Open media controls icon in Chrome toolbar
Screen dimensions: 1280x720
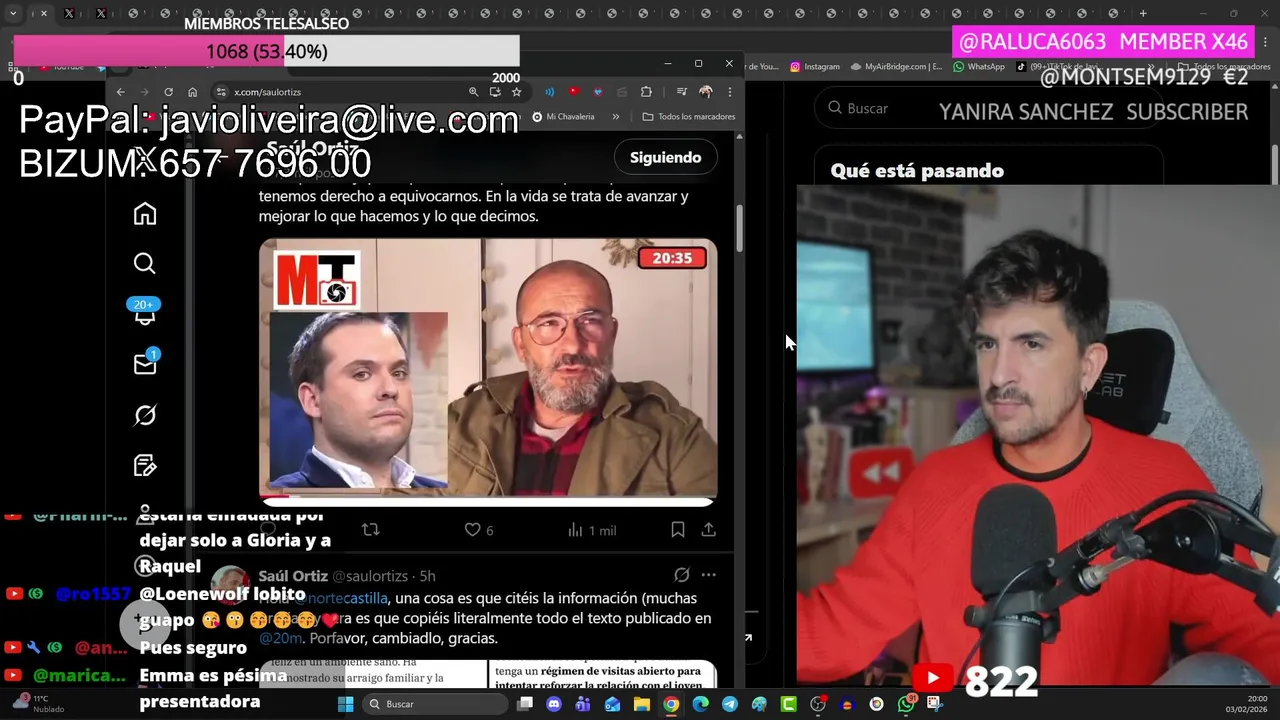(x=681, y=92)
